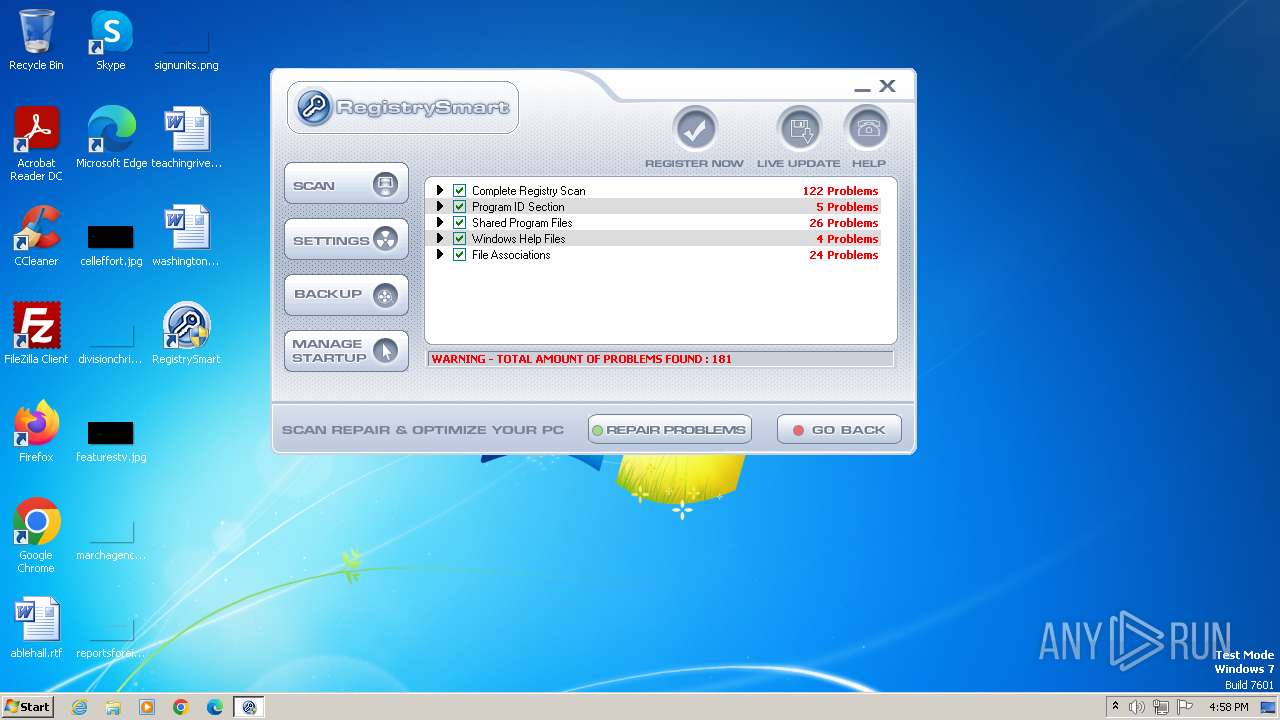Image resolution: width=1280 pixels, height=720 pixels.
Task: Expand Complete Registry Scan row
Action: tap(440, 190)
